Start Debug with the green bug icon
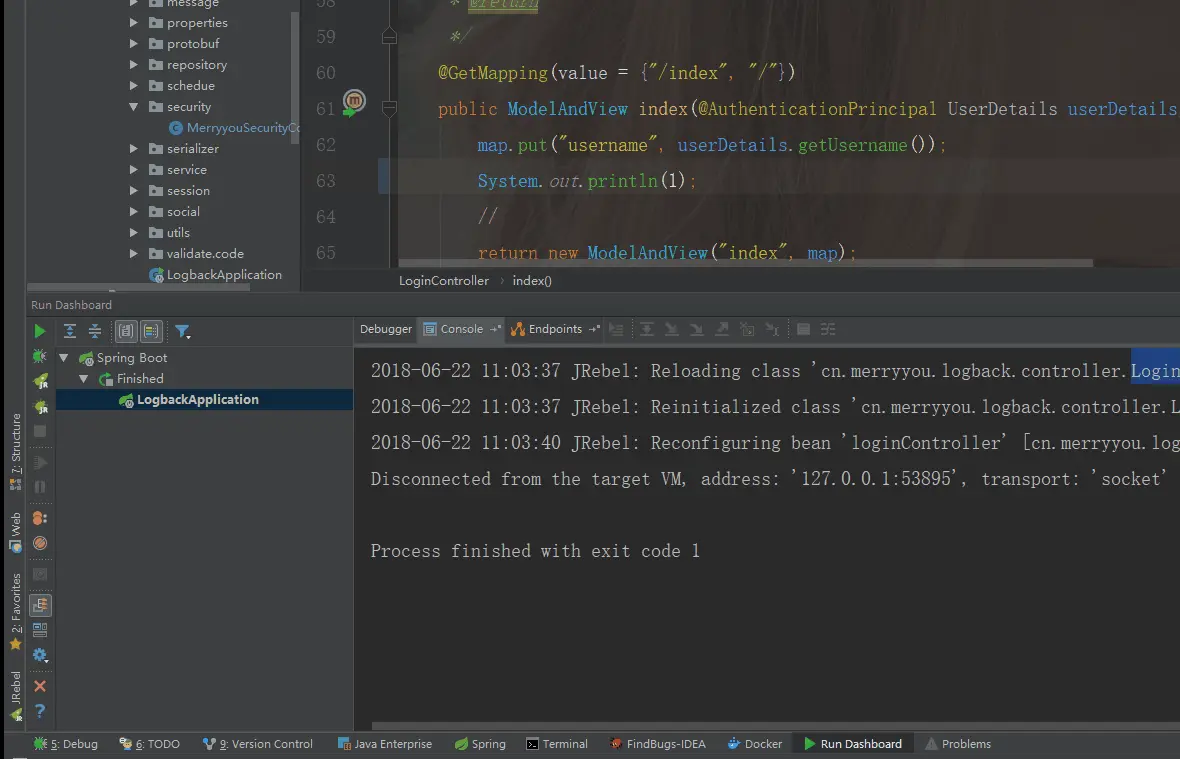The image size is (1180, 759). pos(40,356)
